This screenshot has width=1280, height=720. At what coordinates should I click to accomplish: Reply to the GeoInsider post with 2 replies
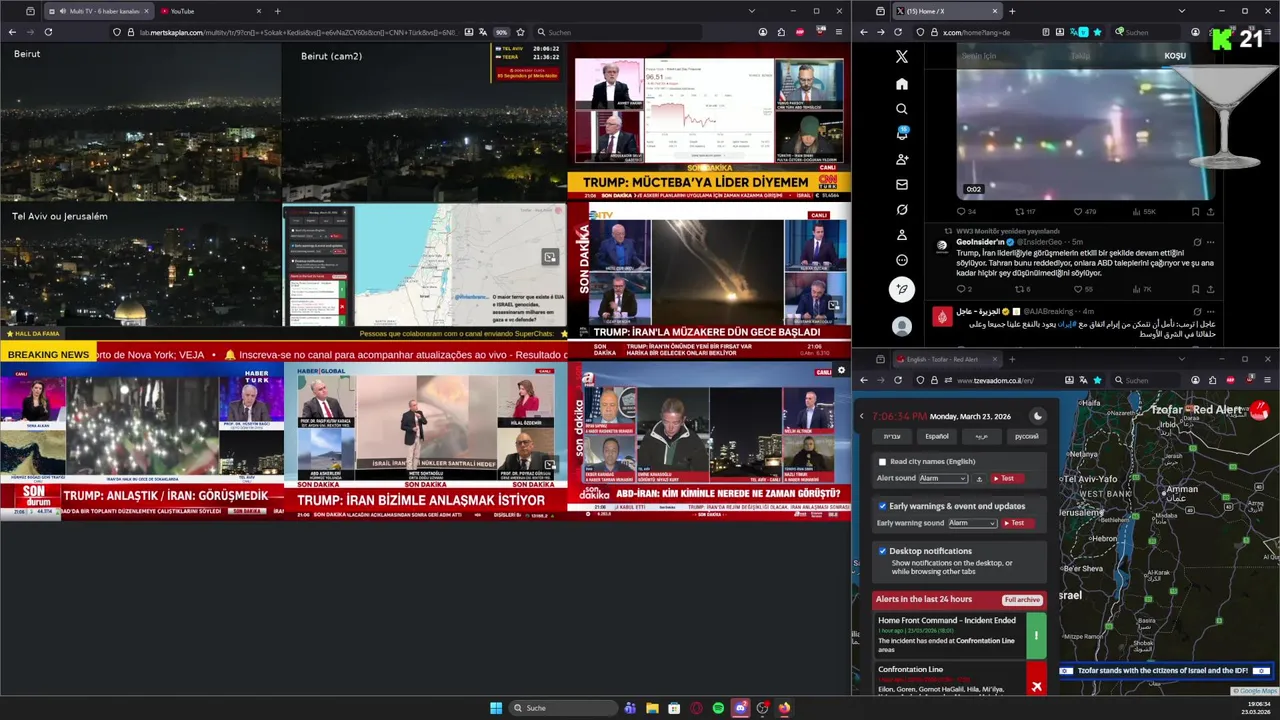pos(961,289)
